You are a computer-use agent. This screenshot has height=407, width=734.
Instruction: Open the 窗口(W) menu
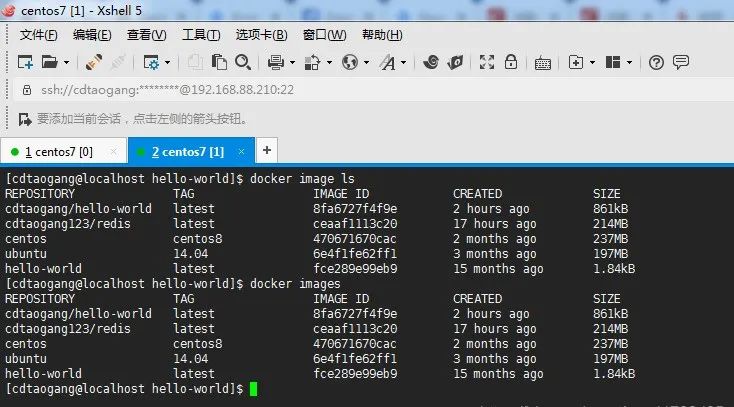[324, 35]
